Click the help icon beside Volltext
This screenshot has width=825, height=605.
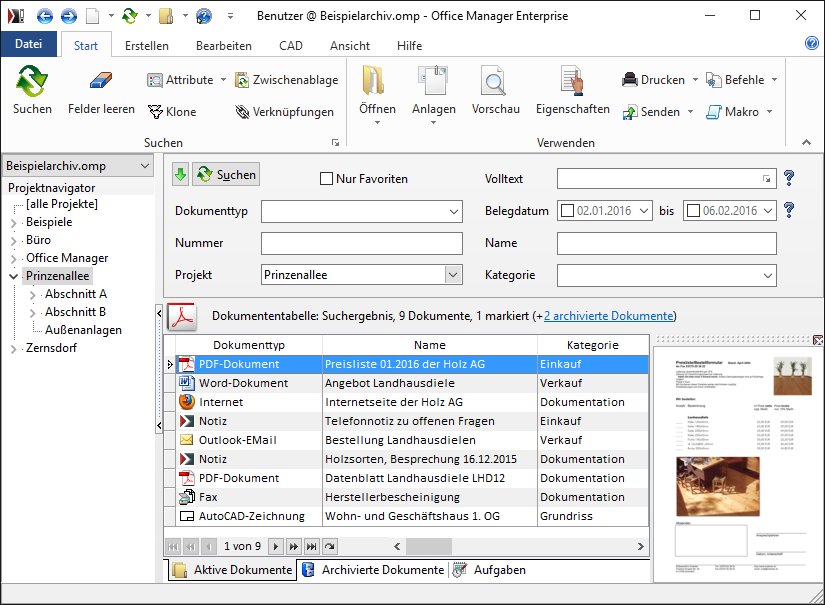point(789,178)
